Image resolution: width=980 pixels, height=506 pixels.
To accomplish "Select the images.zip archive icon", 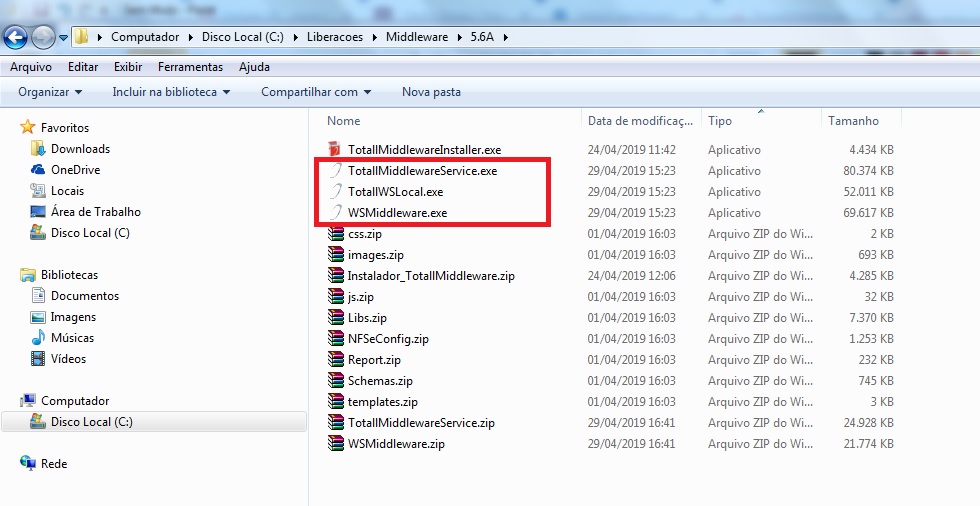I will pos(336,254).
